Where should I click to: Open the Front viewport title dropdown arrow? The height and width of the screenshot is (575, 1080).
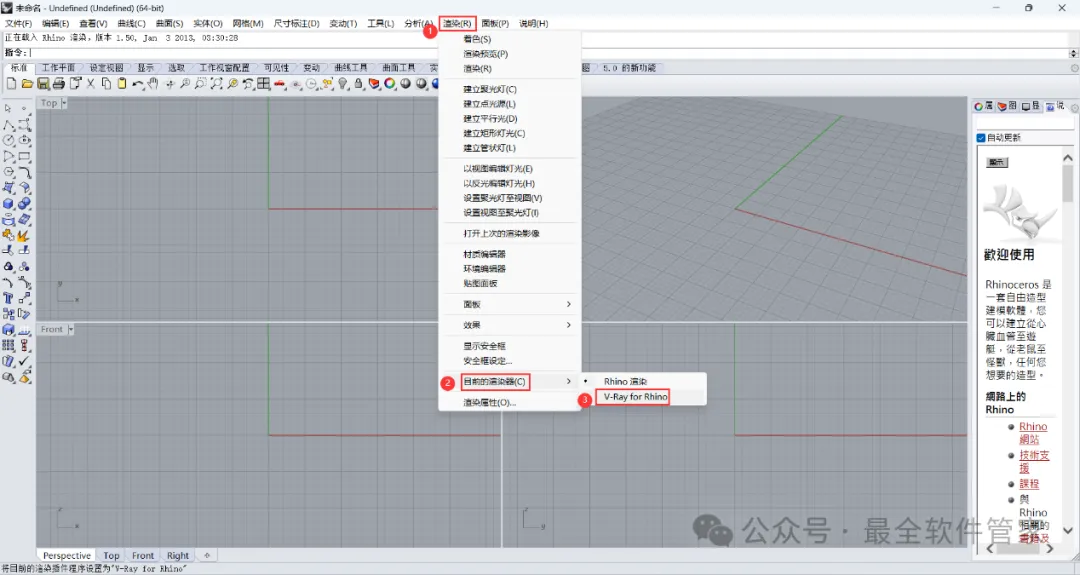[70, 329]
